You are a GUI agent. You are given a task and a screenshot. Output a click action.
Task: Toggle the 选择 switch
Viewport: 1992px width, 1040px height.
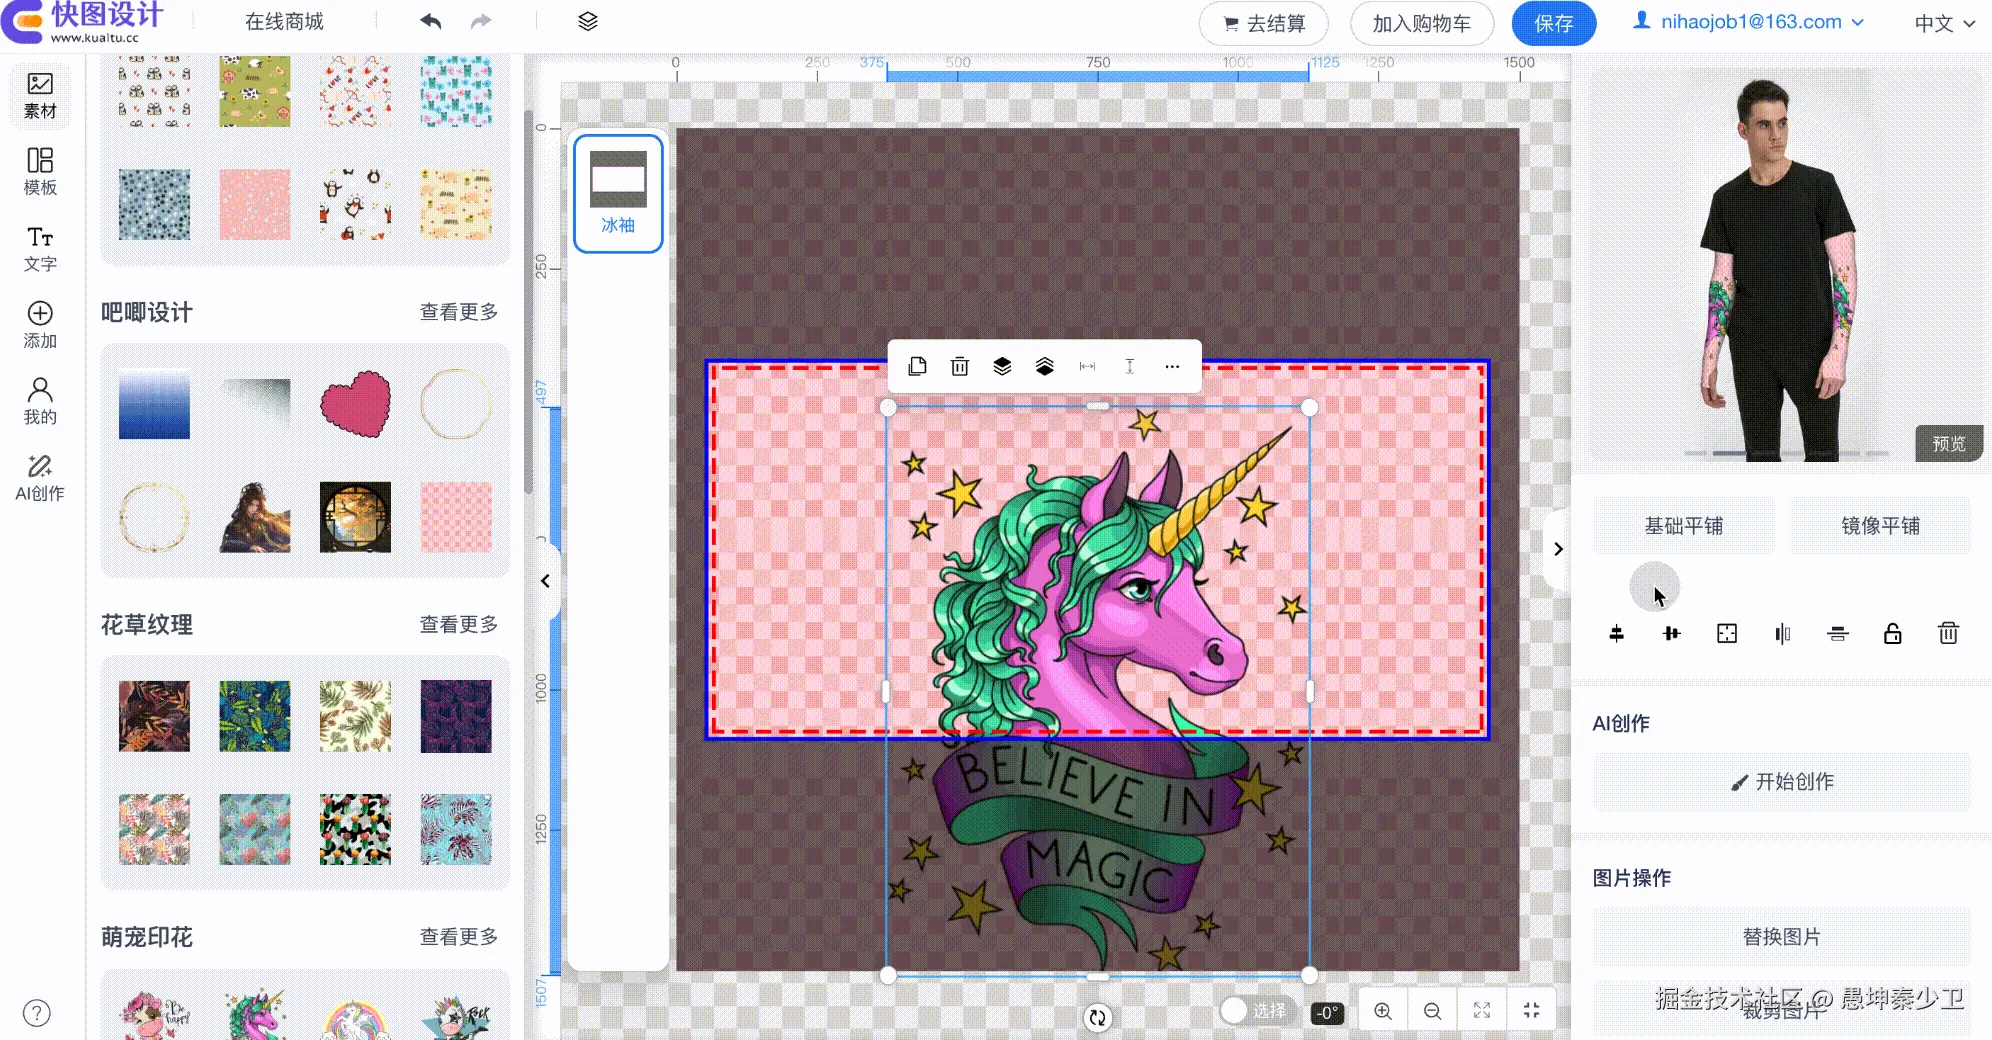1255,1011
